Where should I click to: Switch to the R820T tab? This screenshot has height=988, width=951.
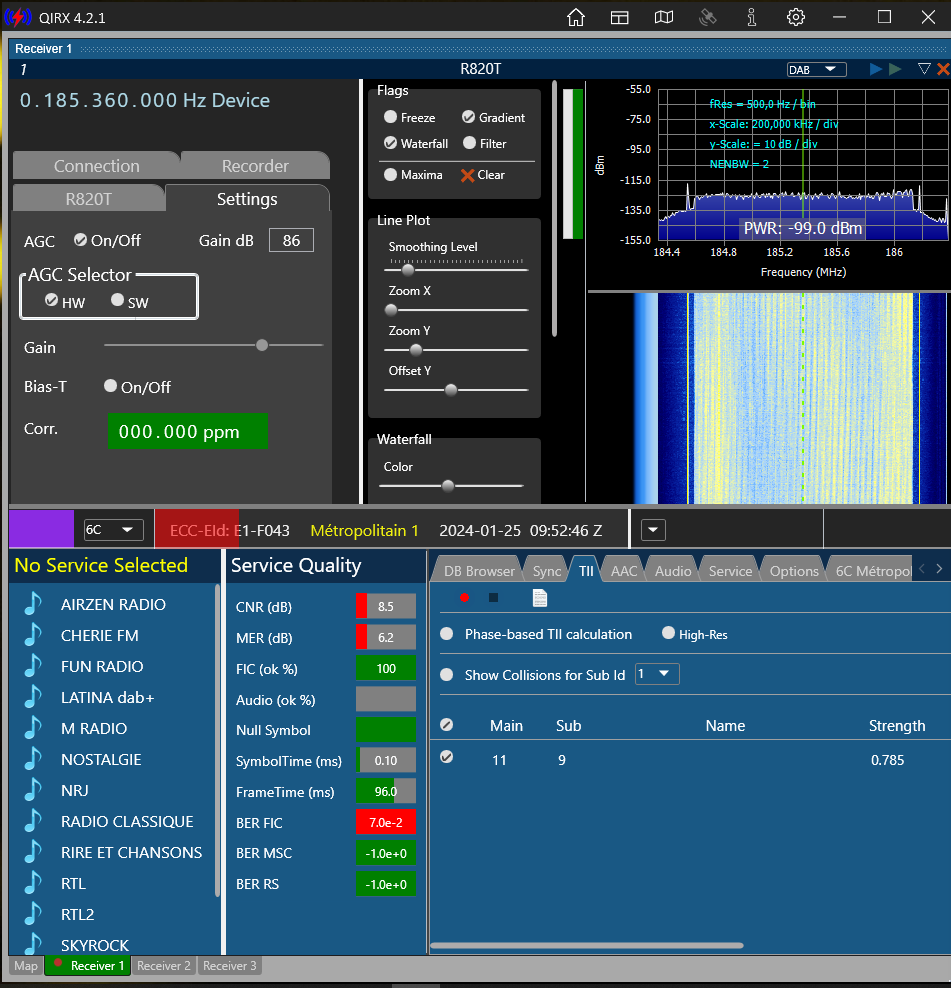coord(88,199)
